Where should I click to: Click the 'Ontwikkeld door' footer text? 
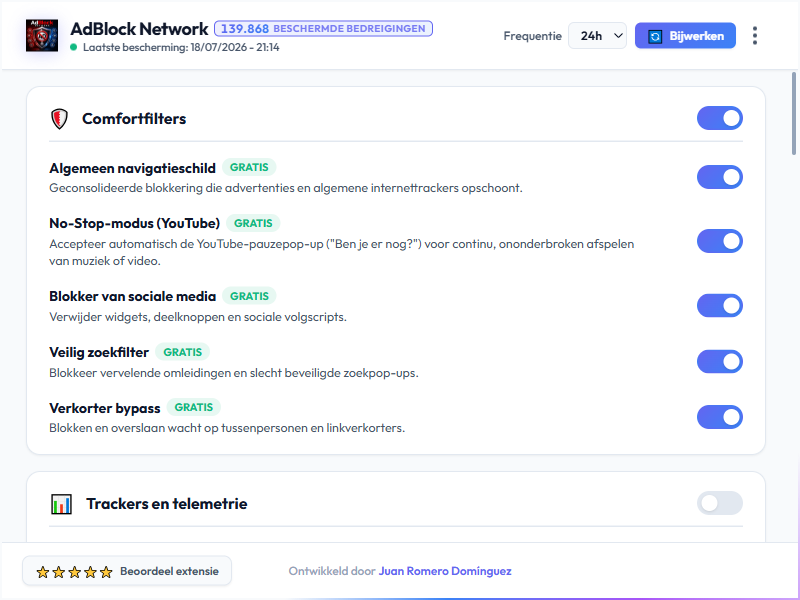(332, 571)
